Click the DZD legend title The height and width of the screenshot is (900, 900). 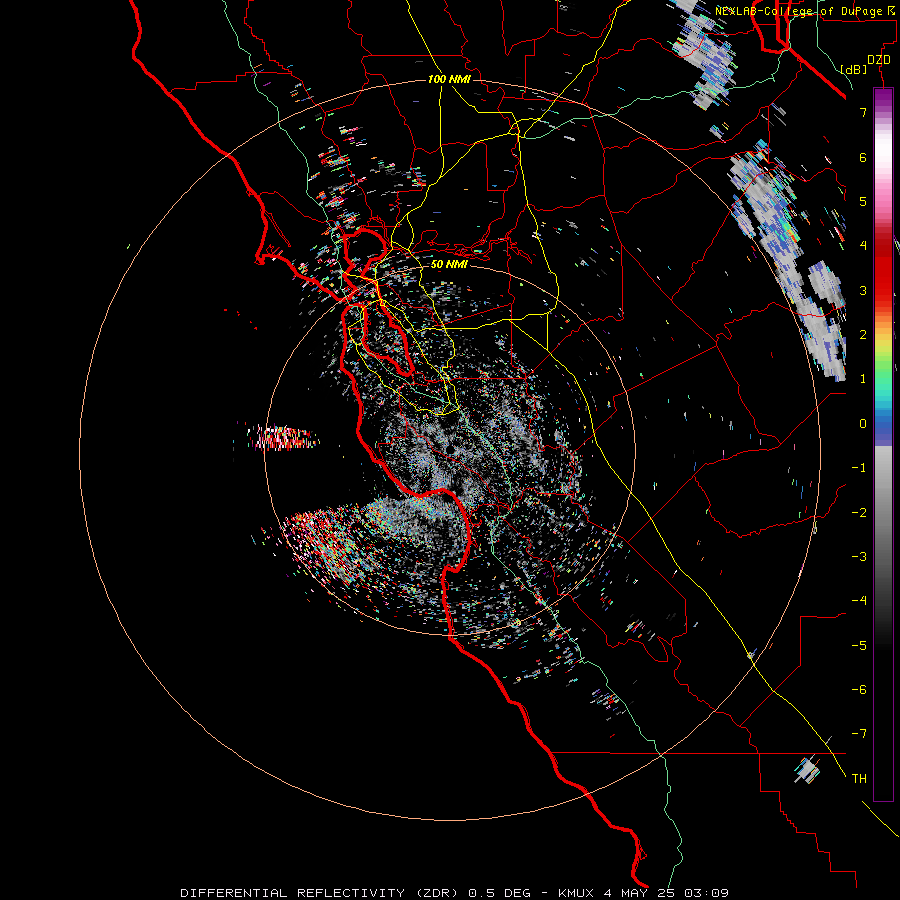[879, 60]
